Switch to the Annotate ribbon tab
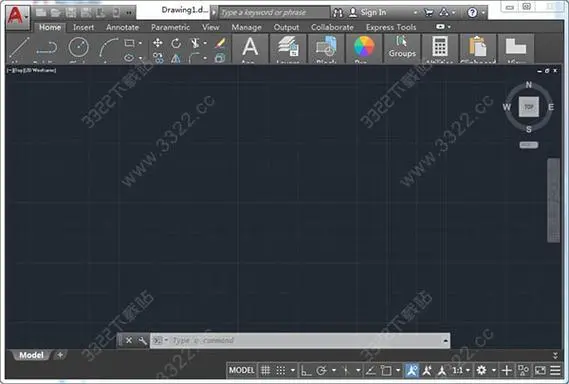569x384 pixels. point(122,27)
